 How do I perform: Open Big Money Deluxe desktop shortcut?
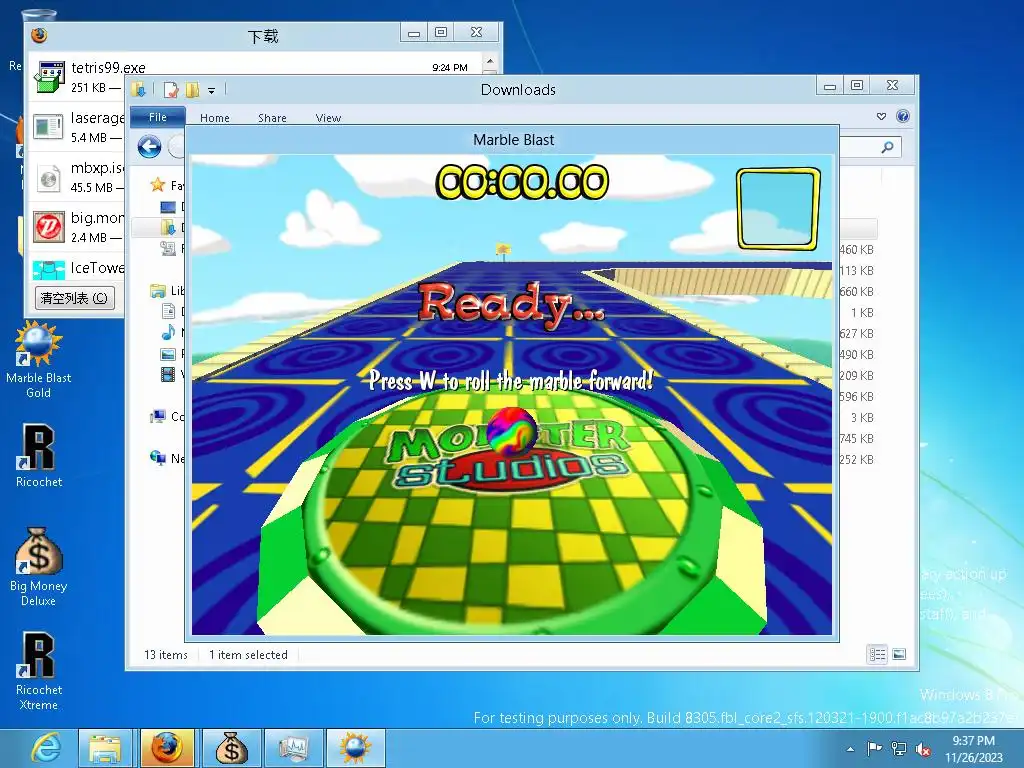tap(39, 567)
